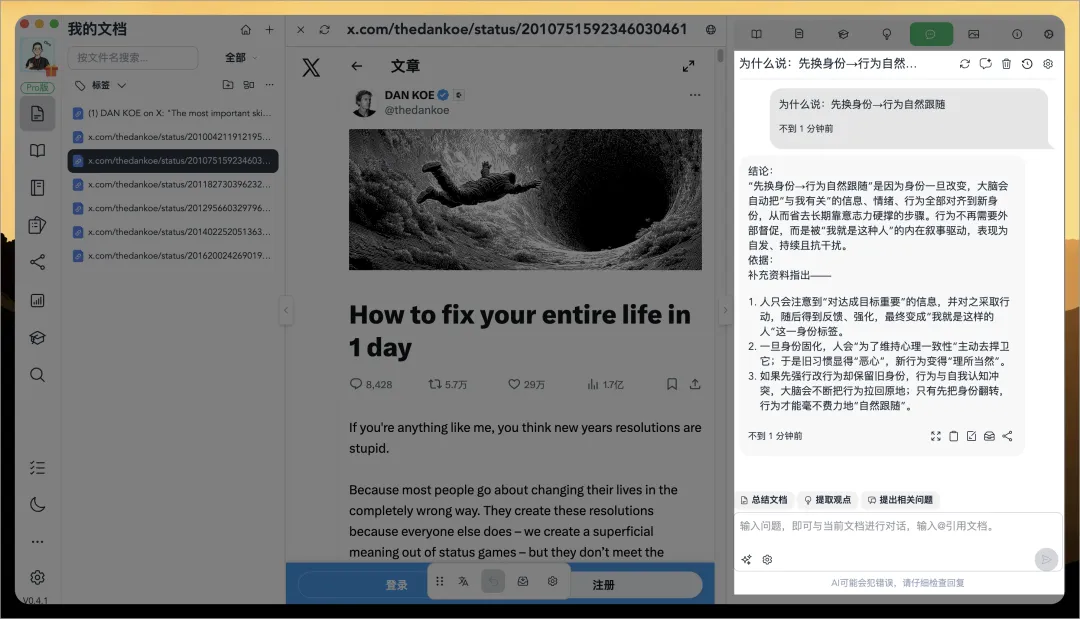Open the search tool in the left sidebar
This screenshot has width=1080, height=619.
tap(37, 375)
